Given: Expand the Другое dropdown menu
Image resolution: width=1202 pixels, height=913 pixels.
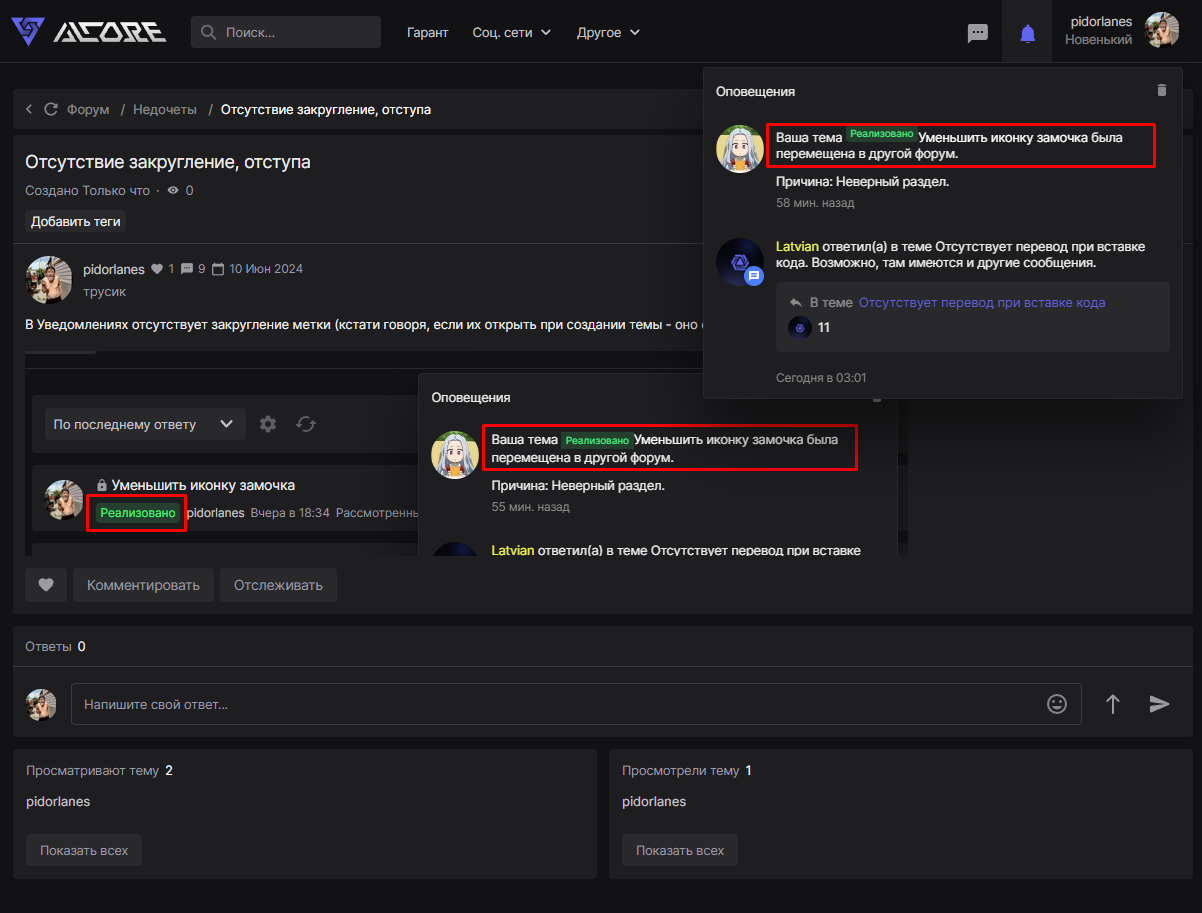Looking at the screenshot, I should click(x=608, y=33).
